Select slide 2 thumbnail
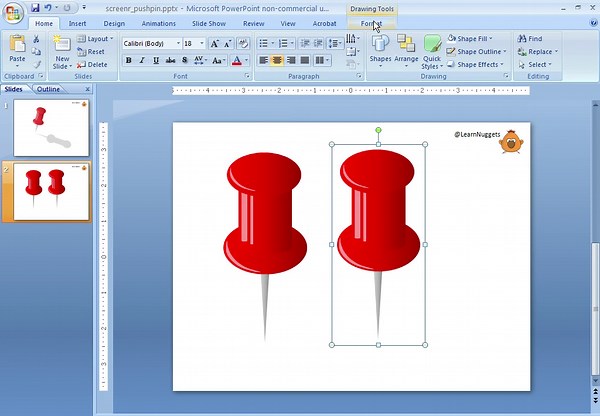The height and width of the screenshot is (416, 600). pyautogui.click(x=51, y=192)
